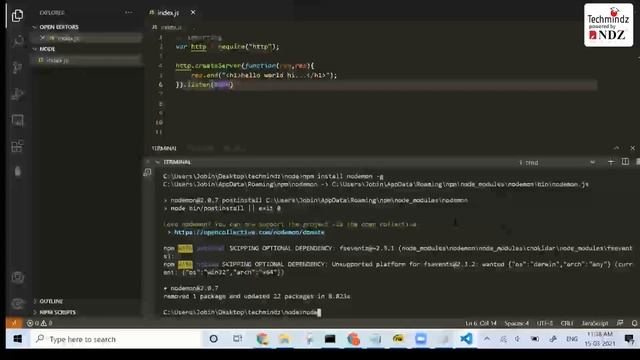The height and width of the screenshot is (360, 640).
Task: Change end of line sequence CRLF
Action: [567, 323]
